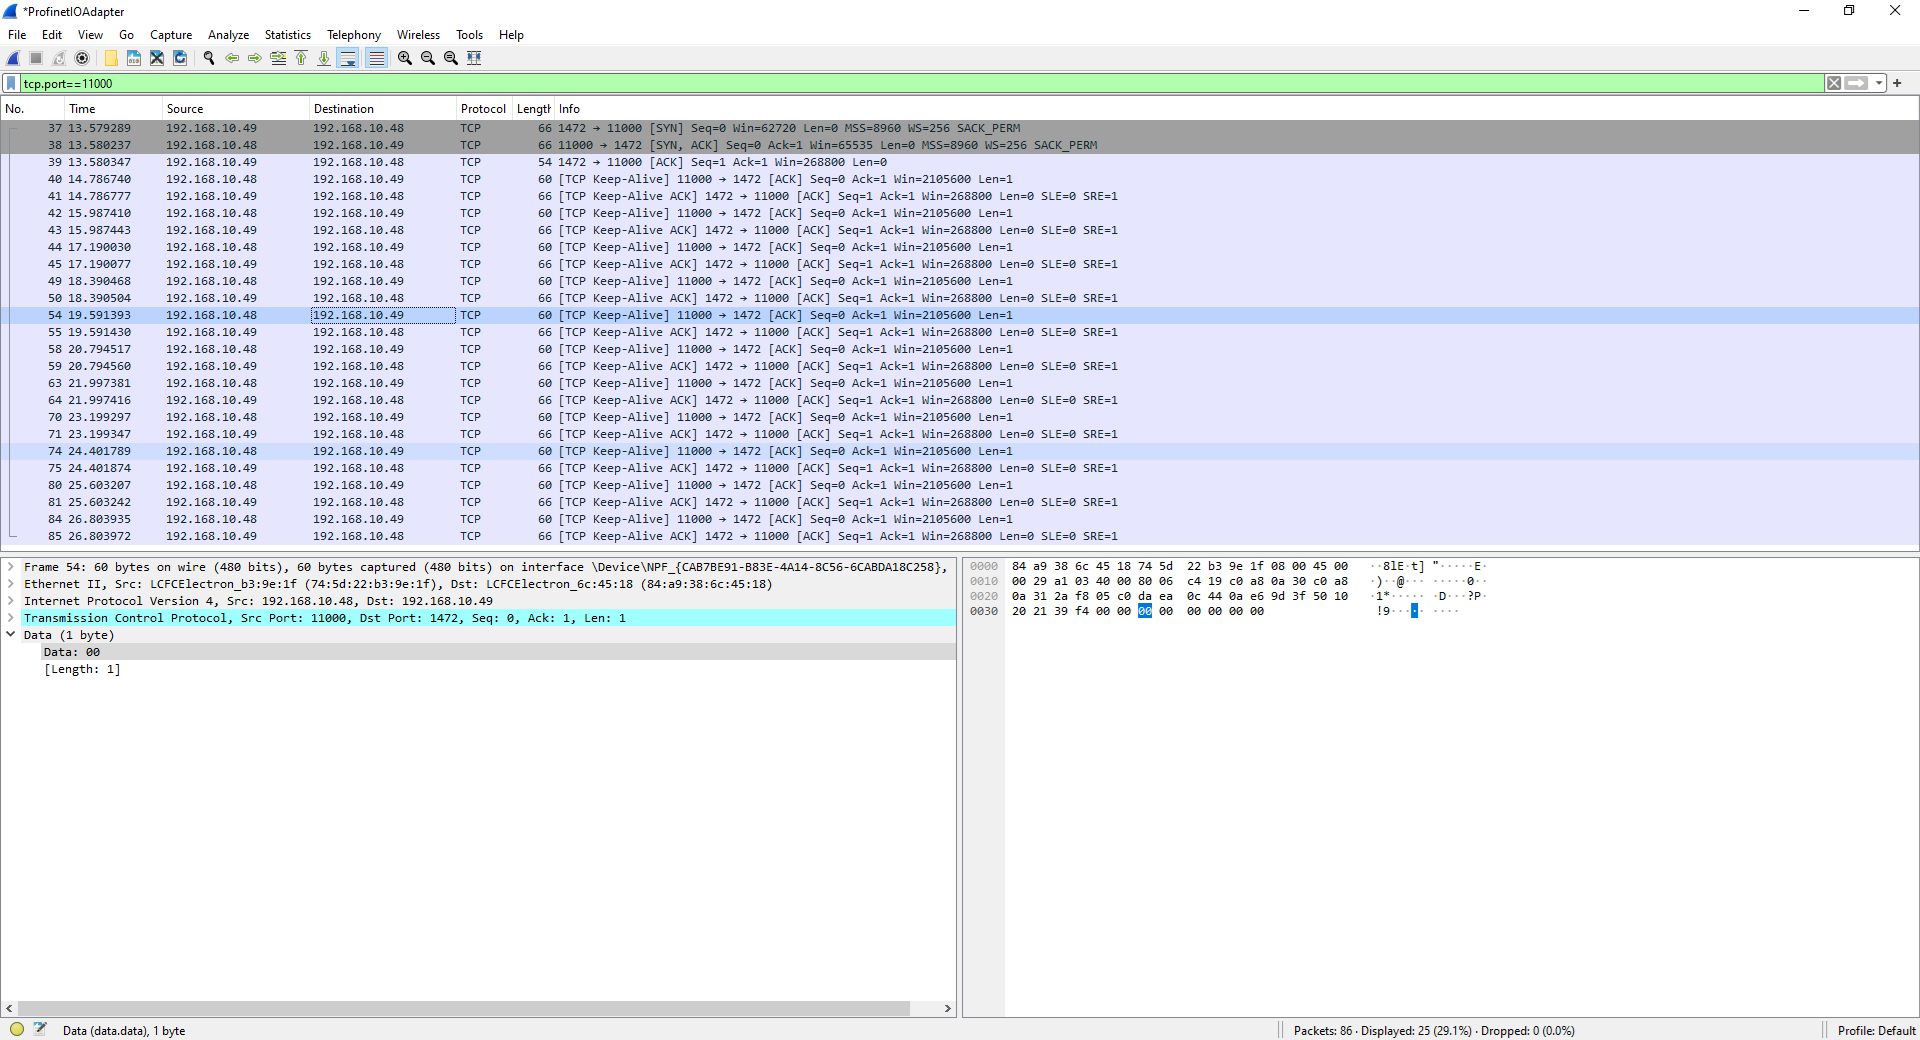
Task: Expand the Frame 54 details row
Action: (11, 567)
